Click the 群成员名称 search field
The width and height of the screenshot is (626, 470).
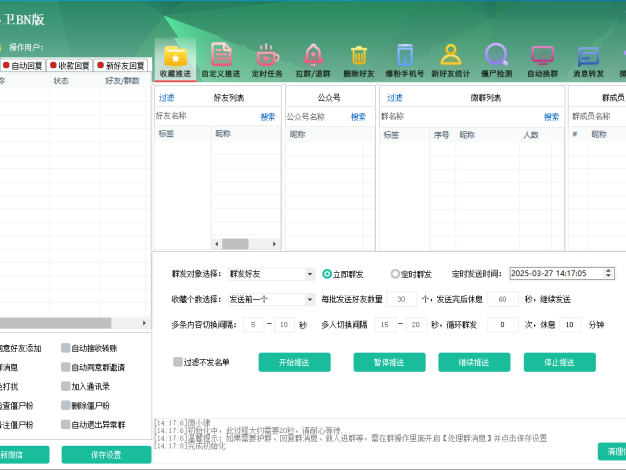(x=598, y=117)
